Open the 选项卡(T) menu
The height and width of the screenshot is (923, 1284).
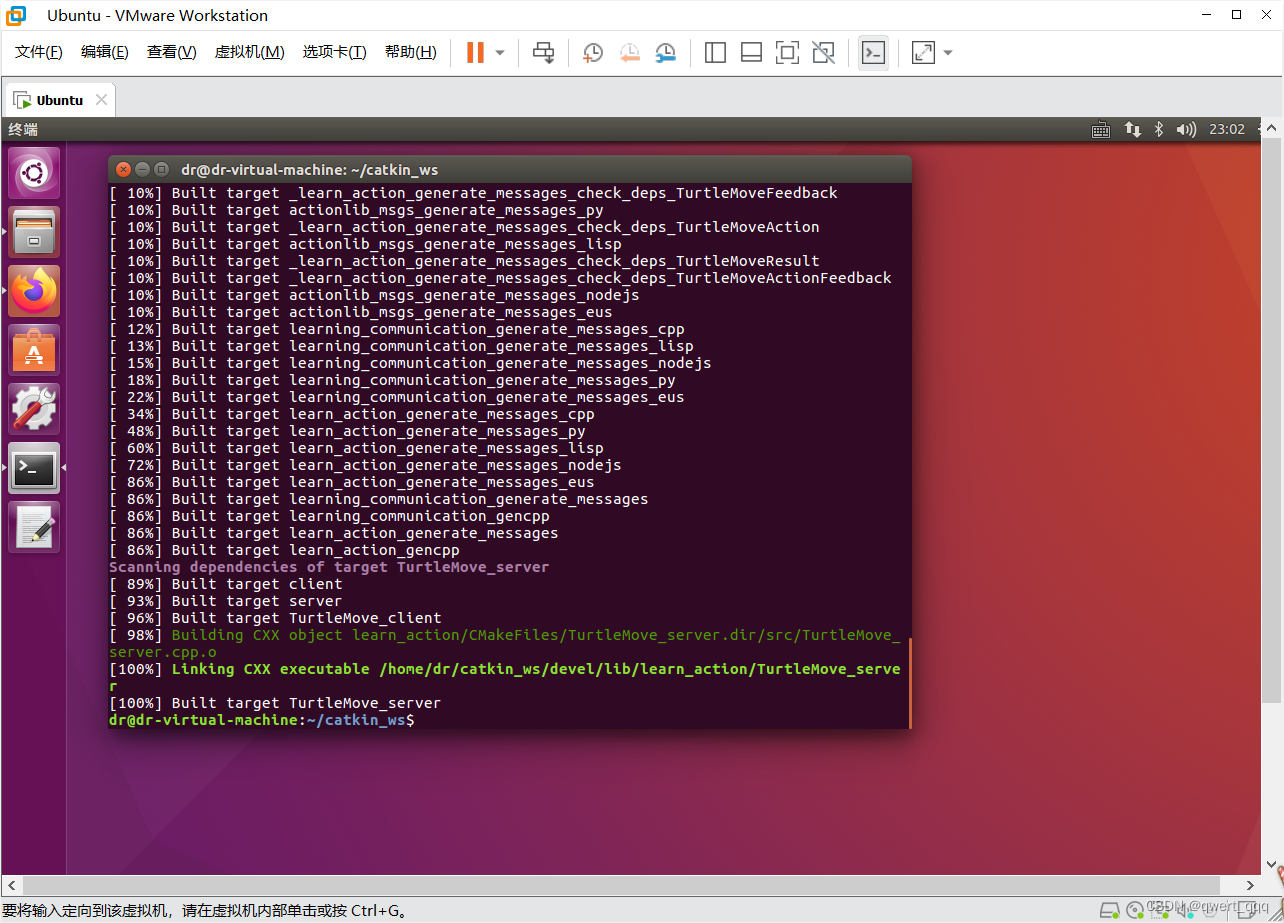click(x=334, y=52)
